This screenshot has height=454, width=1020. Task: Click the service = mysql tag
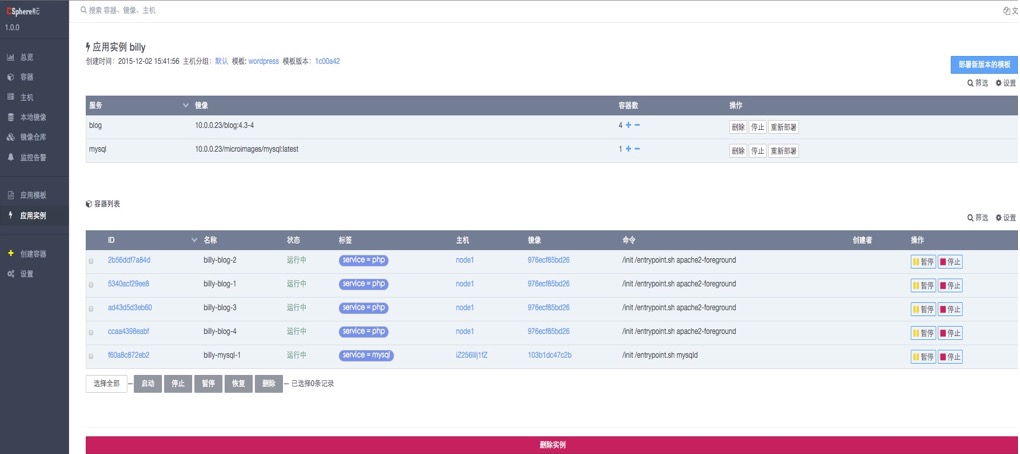tap(366, 355)
